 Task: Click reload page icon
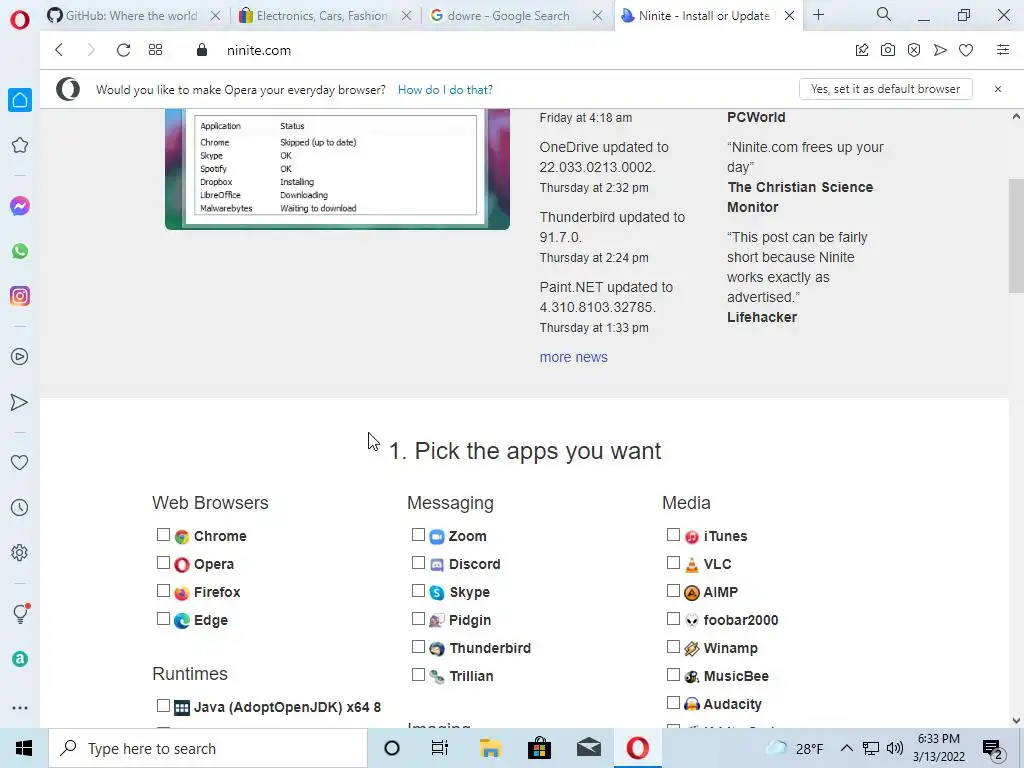[x=123, y=50]
